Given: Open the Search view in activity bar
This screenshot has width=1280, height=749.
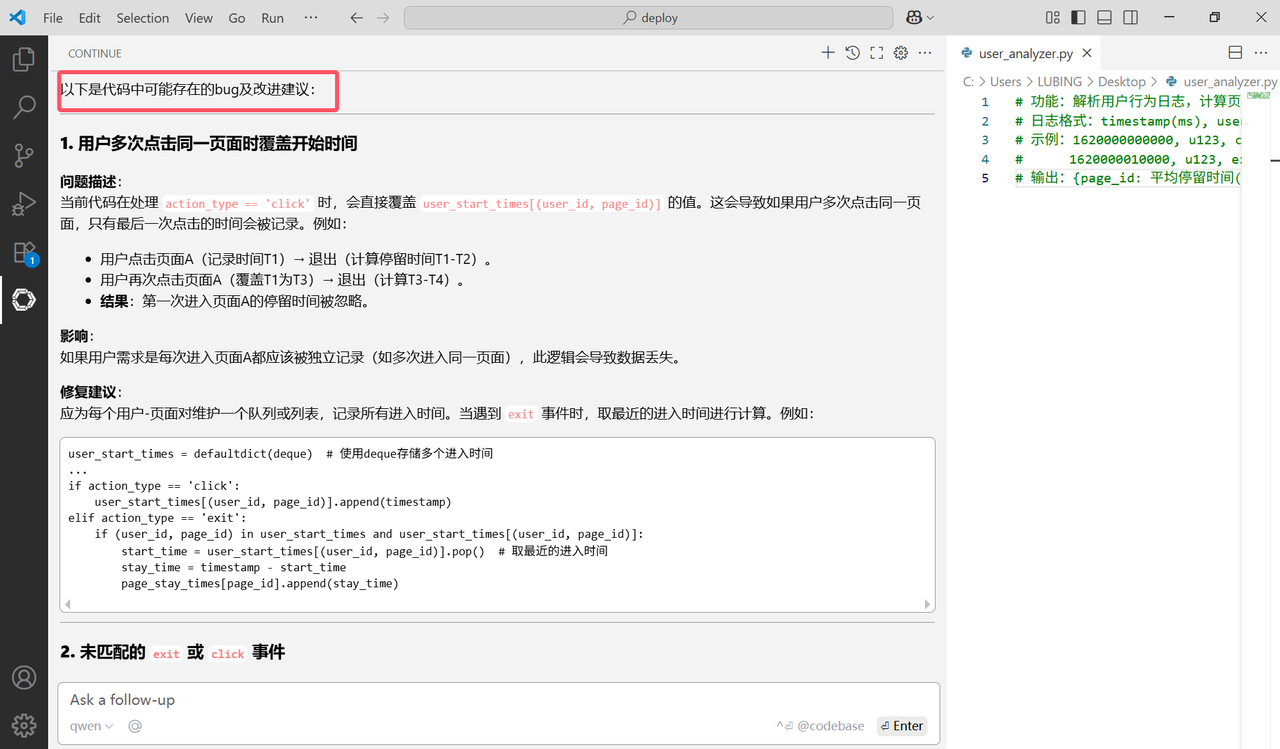Looking at the screenshot, I should (x=24, y=107).
